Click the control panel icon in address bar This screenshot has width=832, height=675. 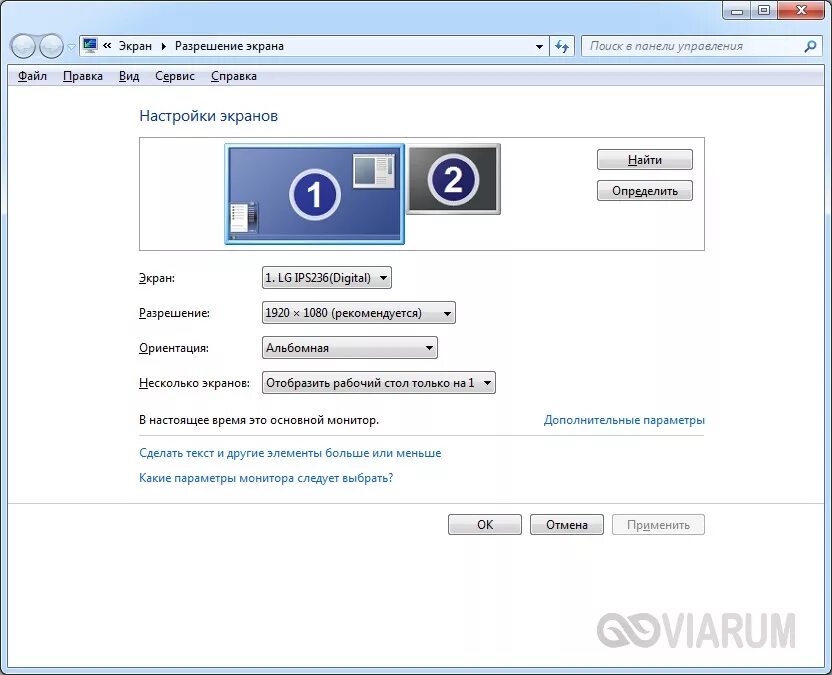tap(90, 46)
